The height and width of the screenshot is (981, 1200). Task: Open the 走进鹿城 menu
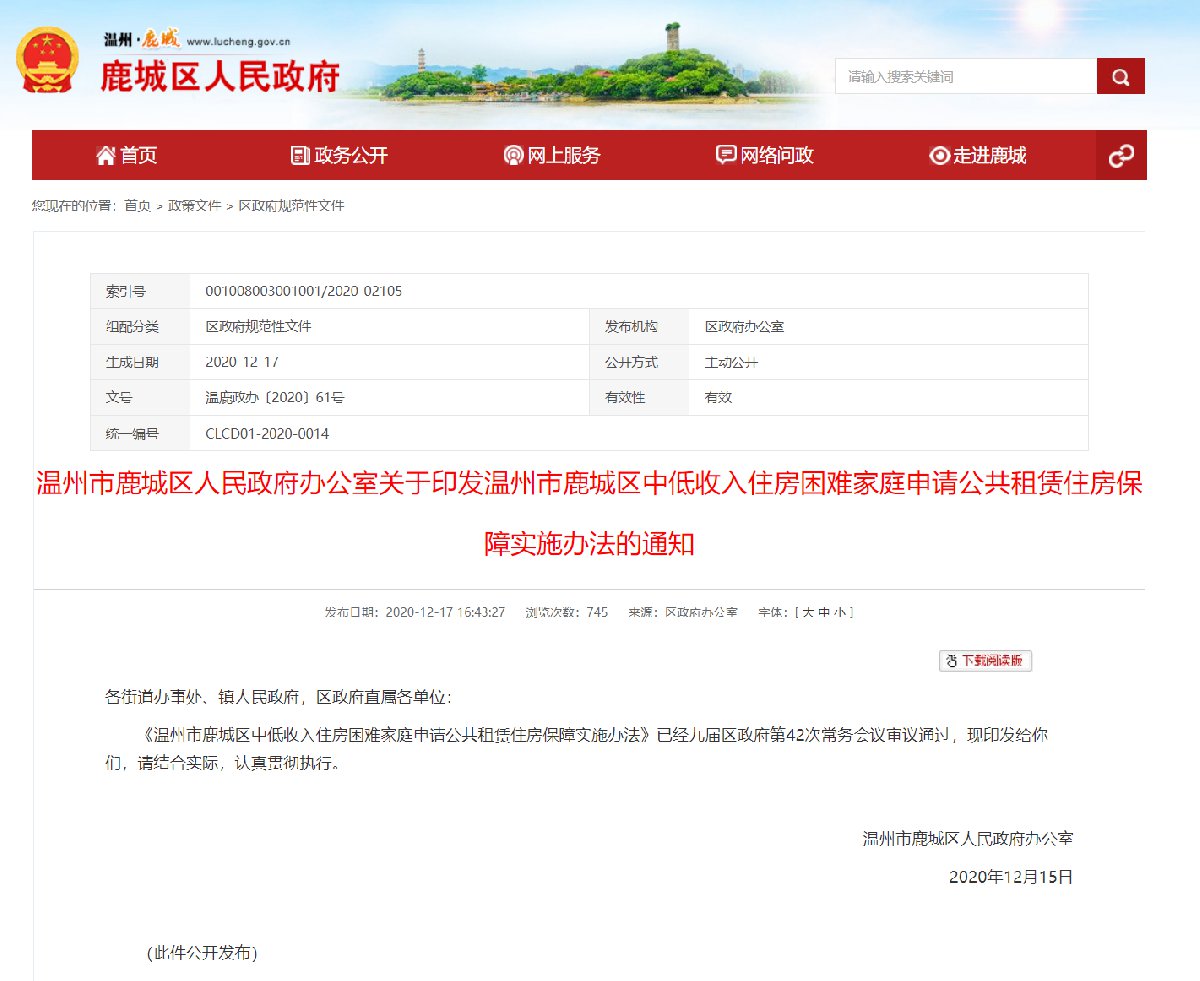click(978, 155)
